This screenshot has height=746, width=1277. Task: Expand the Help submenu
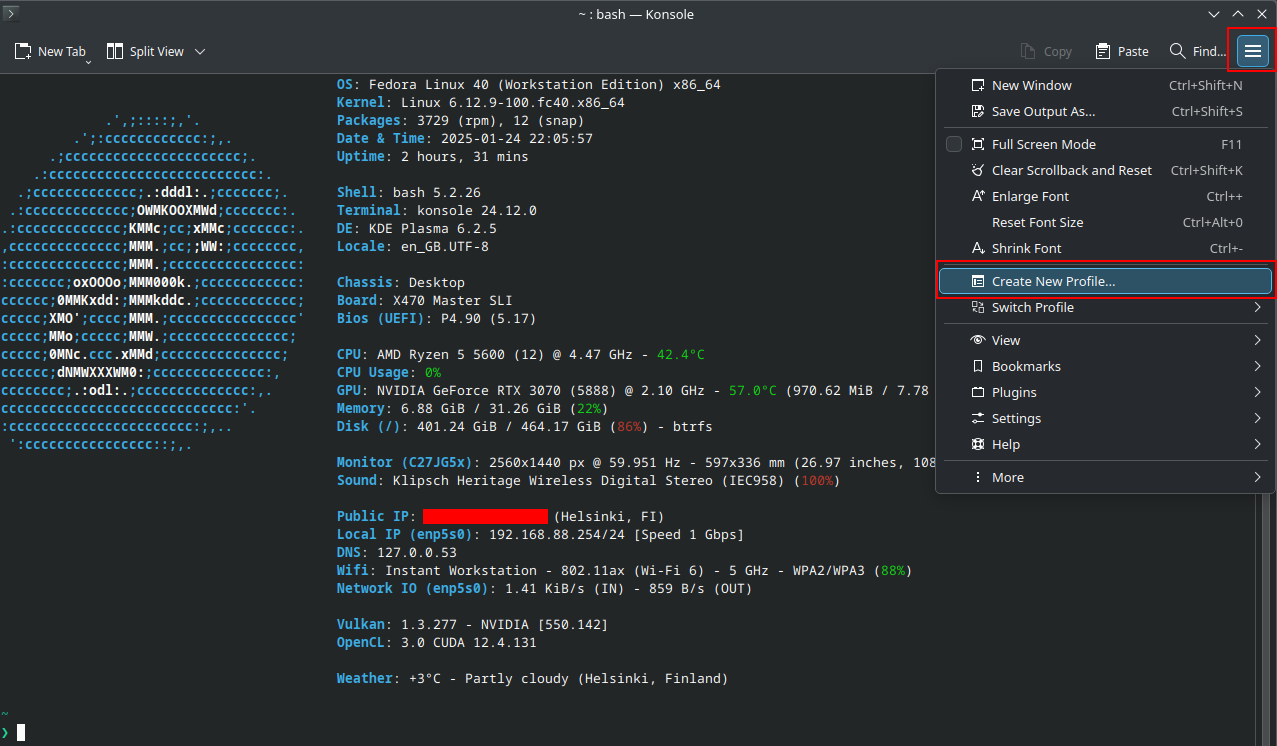click(1104, 444)
